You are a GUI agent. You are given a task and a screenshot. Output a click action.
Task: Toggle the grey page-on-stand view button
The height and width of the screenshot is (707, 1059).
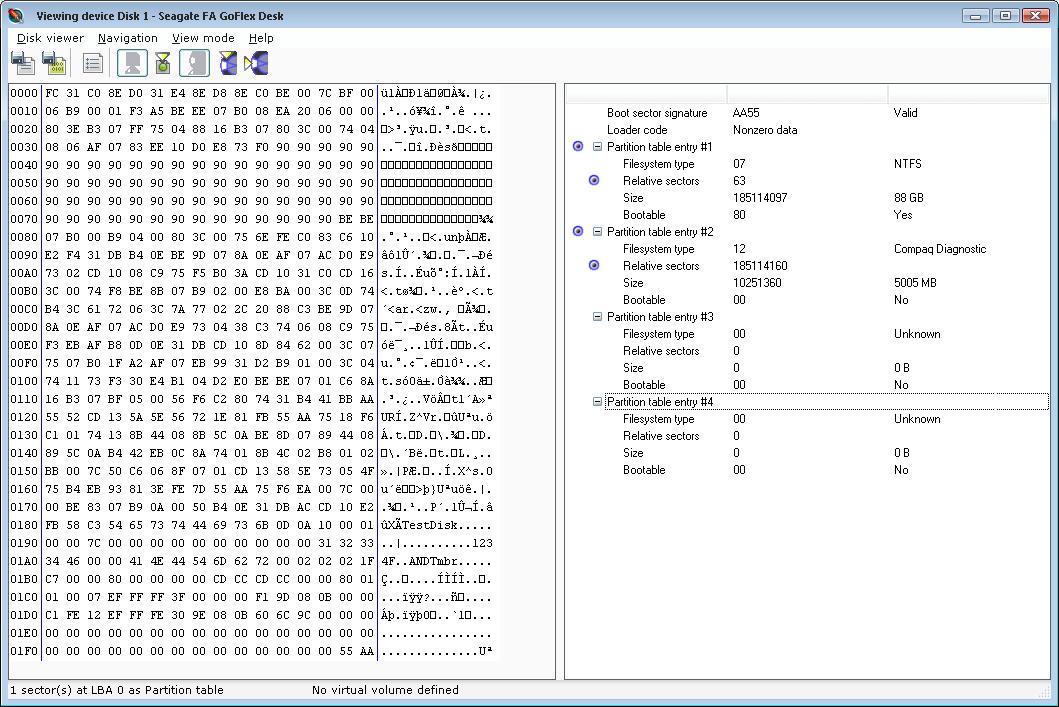coord(132,63)
